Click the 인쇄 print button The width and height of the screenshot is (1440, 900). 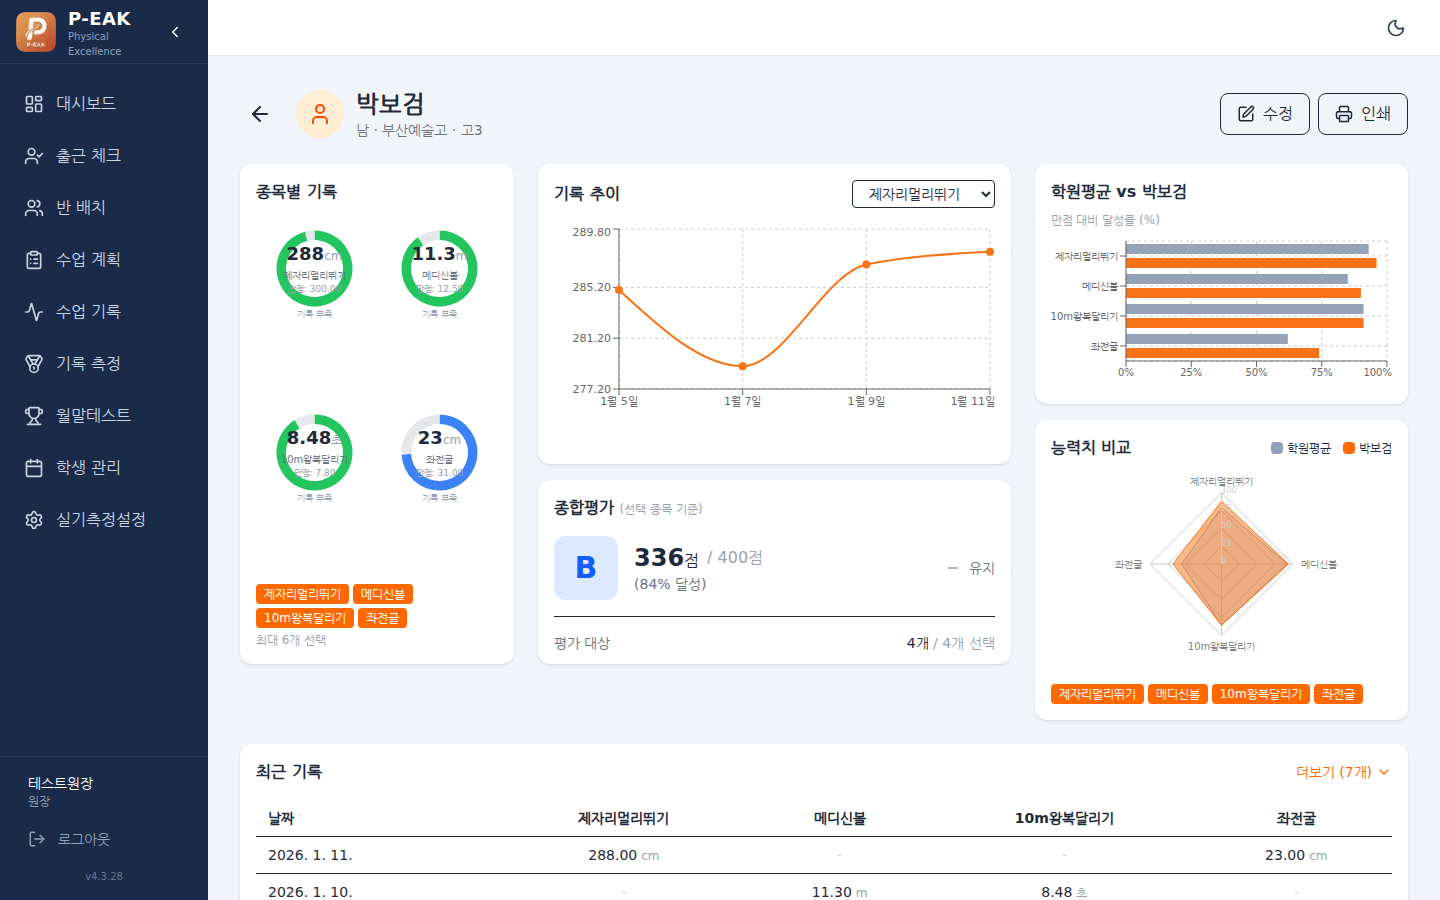pyautogui.click(x=1363, y=114)
